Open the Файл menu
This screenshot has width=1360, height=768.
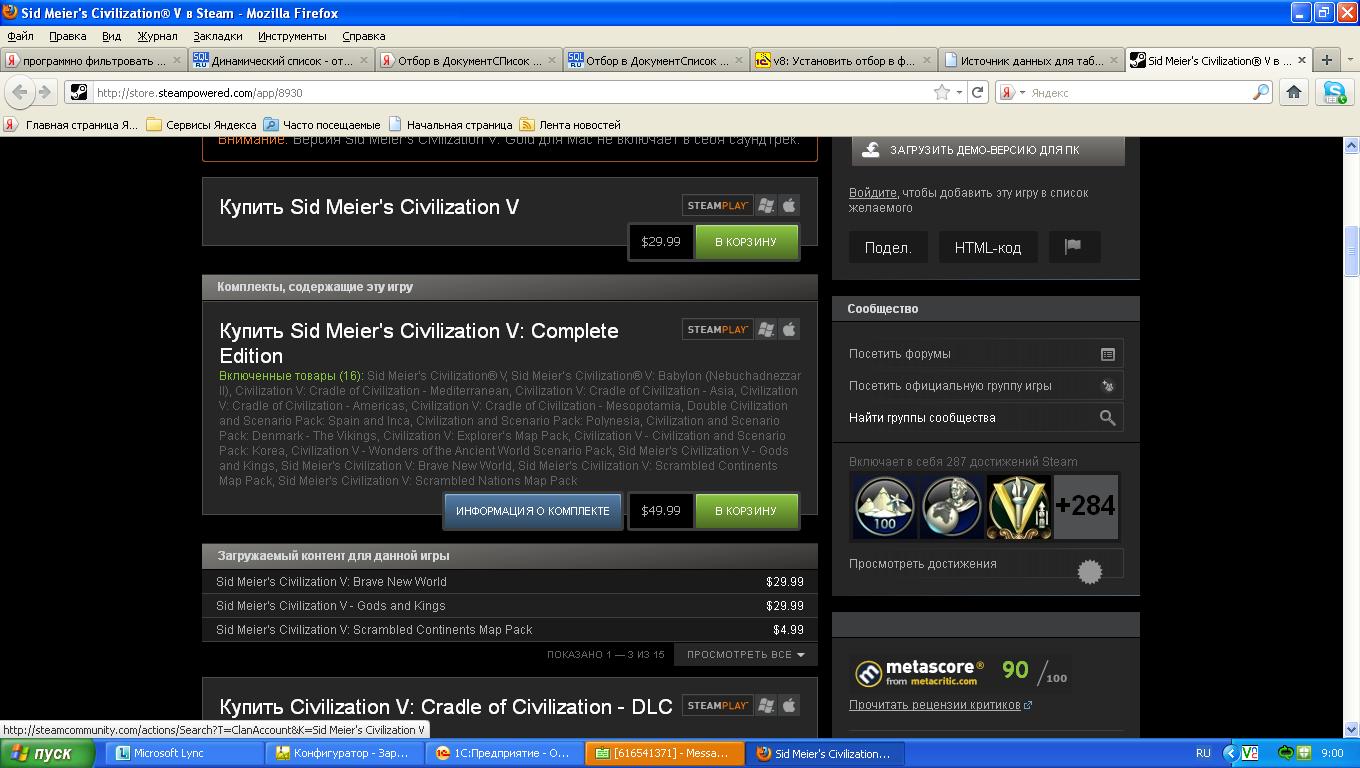[x=20, y=36]
